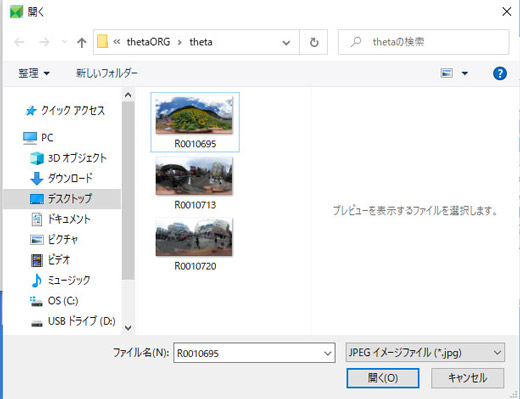This screenshot has width=520, height=399.
Task: Open ダウンロード folder
Action: [70, 178]
